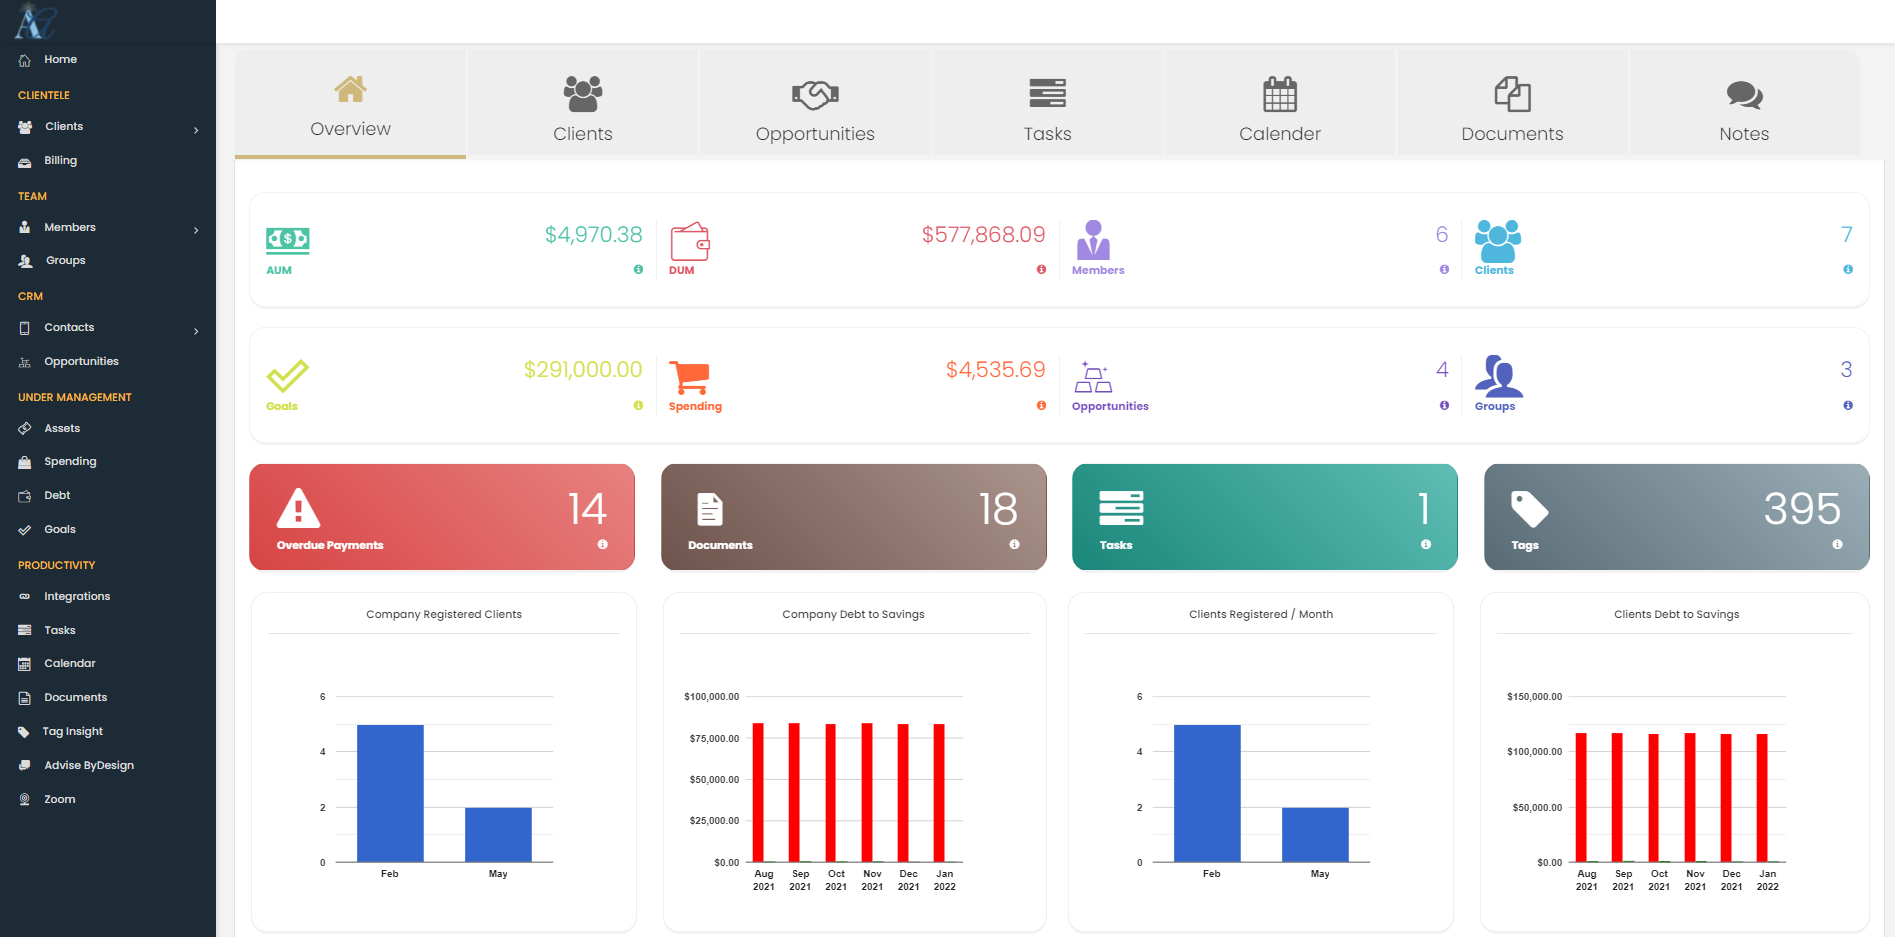Open the Tasks tab

(x=1047, y=104)
